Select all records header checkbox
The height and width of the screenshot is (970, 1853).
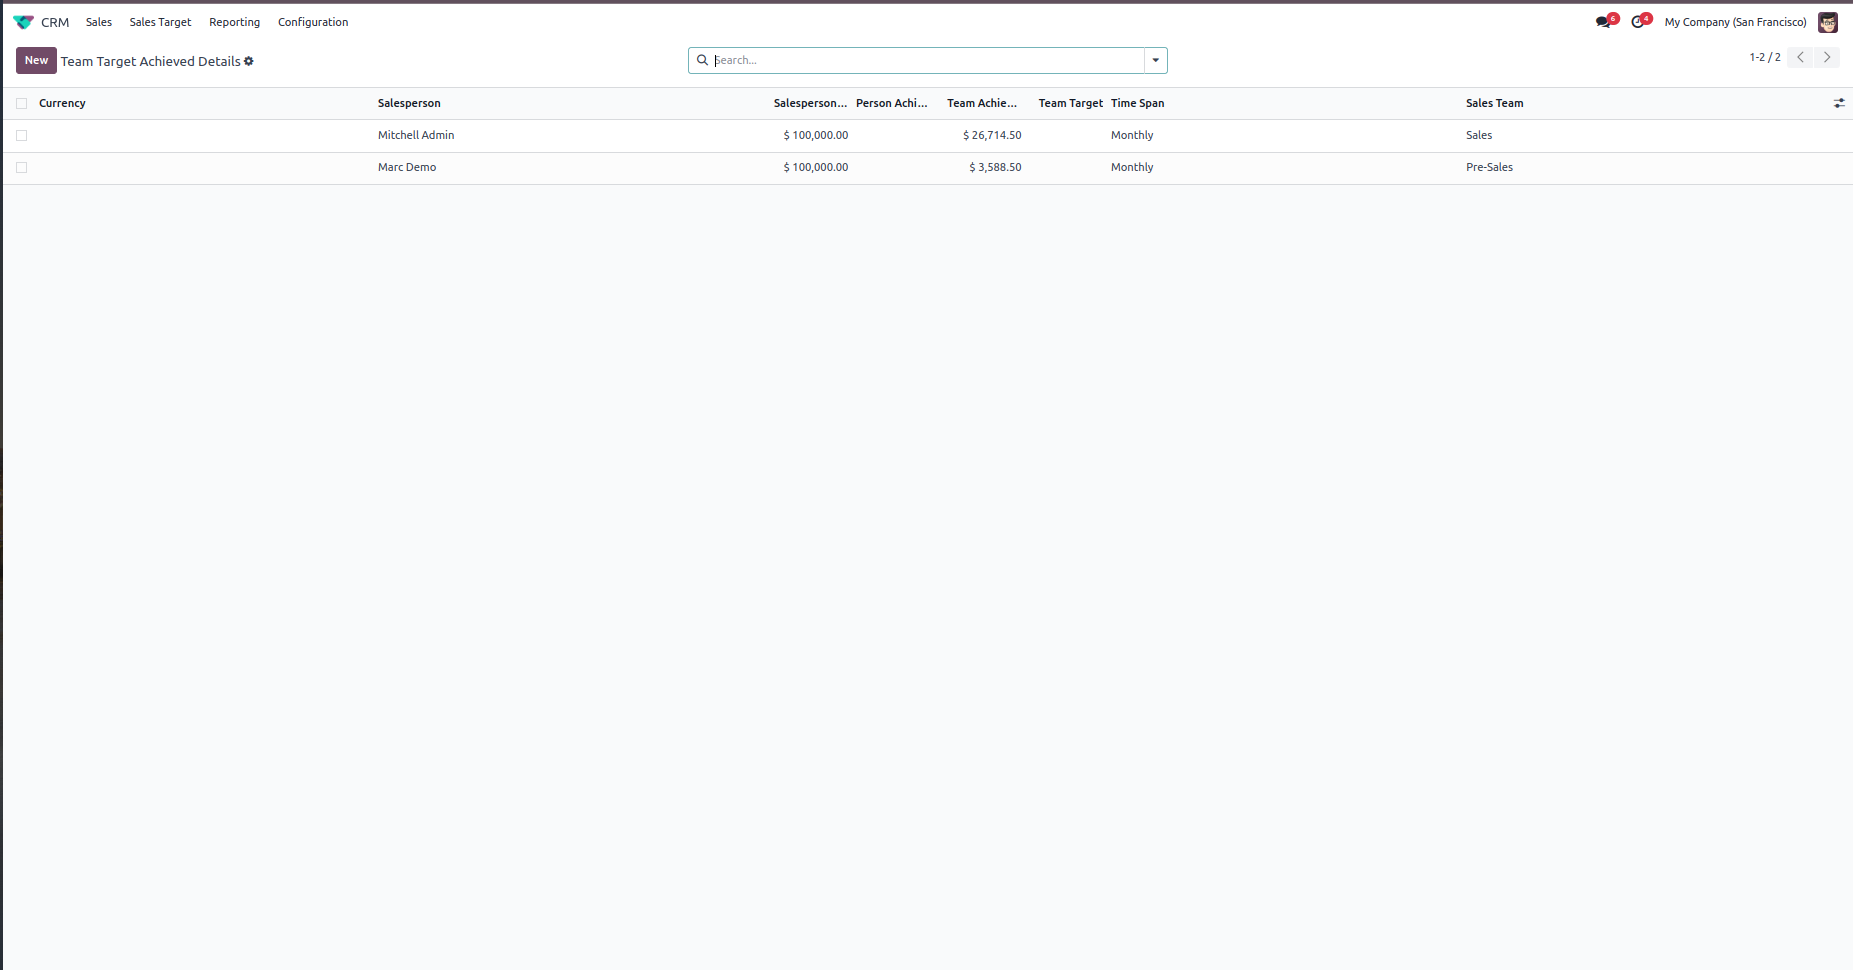coord(22,103)
